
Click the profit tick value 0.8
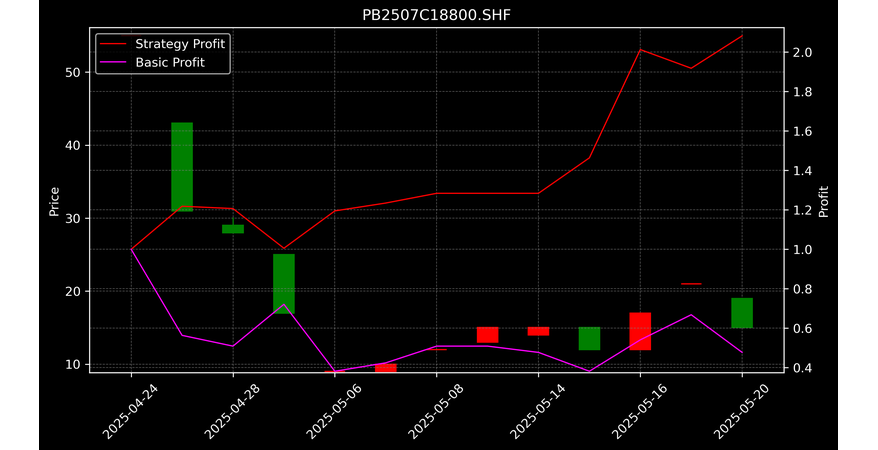800,289
